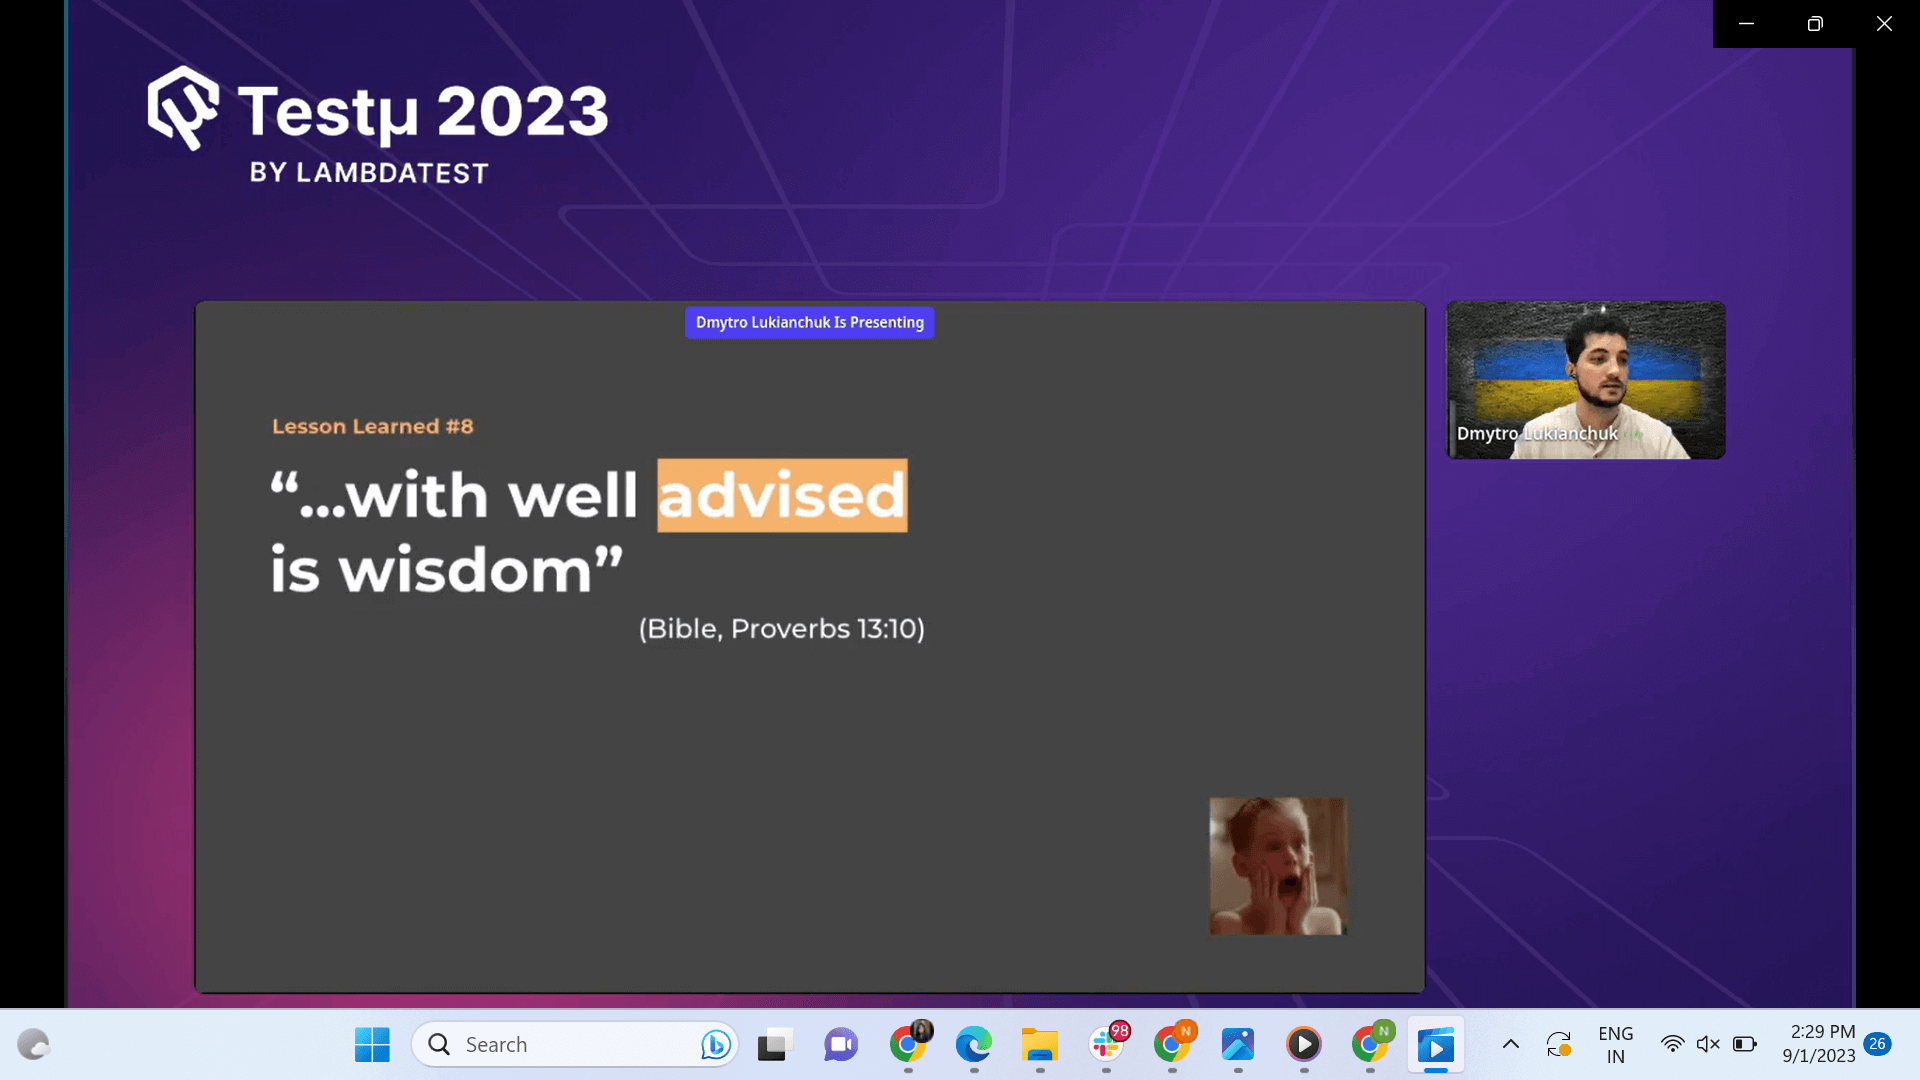Viewport: 1920px width, 1080px height.
Task: Open Microsoft Edge browser
Action: [974, 1044]
